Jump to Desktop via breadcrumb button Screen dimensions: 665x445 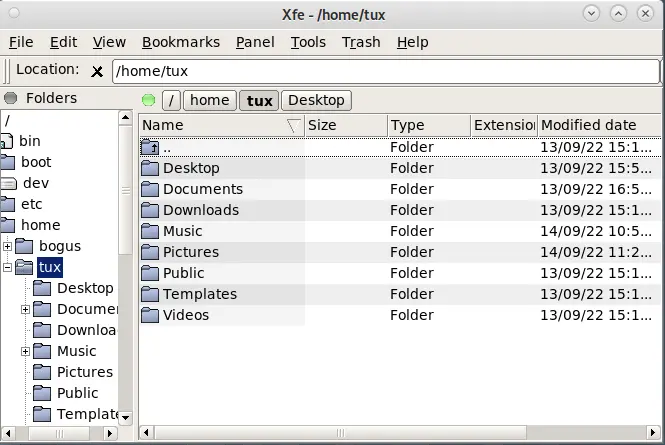316,100
